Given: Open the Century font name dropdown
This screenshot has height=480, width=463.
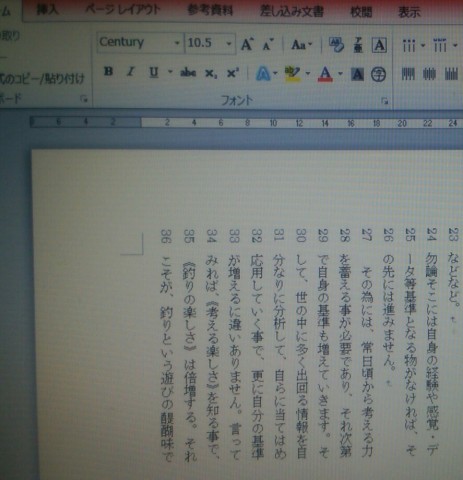Looking at the screenshot, I should pyautogui.click(x=177, y=43).
